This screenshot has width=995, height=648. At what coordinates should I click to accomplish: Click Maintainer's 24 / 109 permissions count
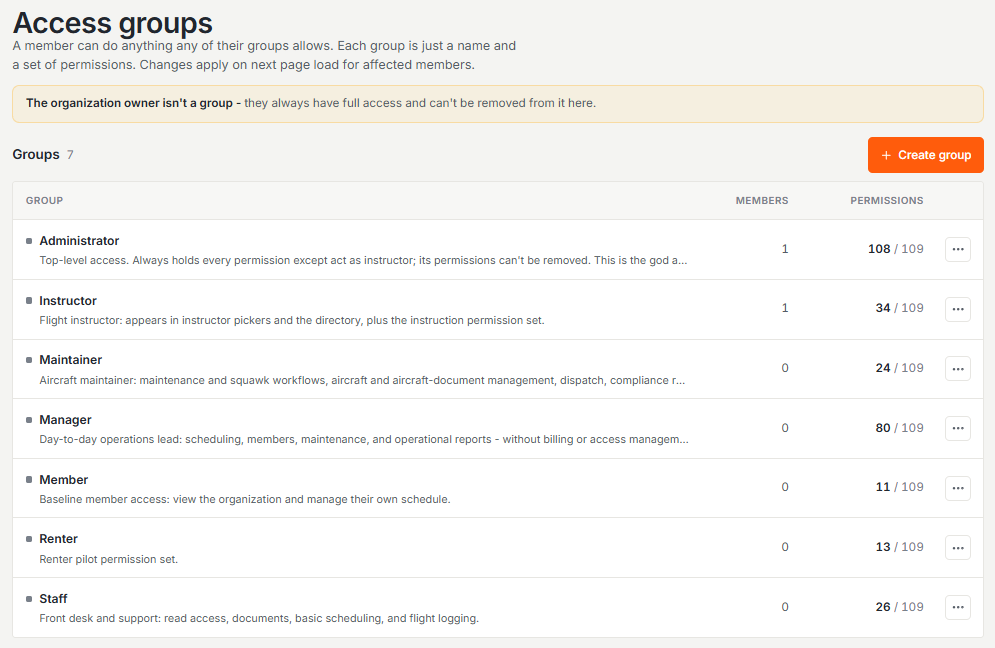(899, 368)
